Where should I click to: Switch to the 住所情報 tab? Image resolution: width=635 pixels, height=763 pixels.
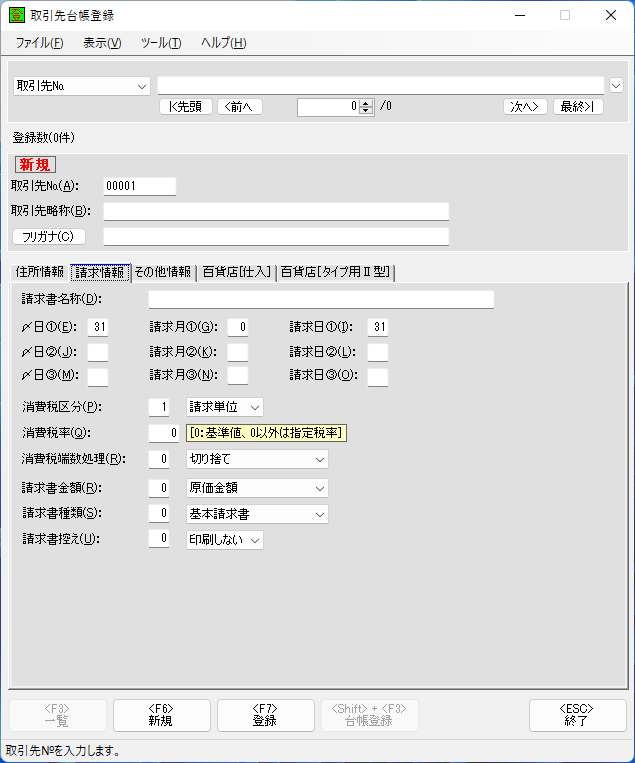tap(40, 272)
